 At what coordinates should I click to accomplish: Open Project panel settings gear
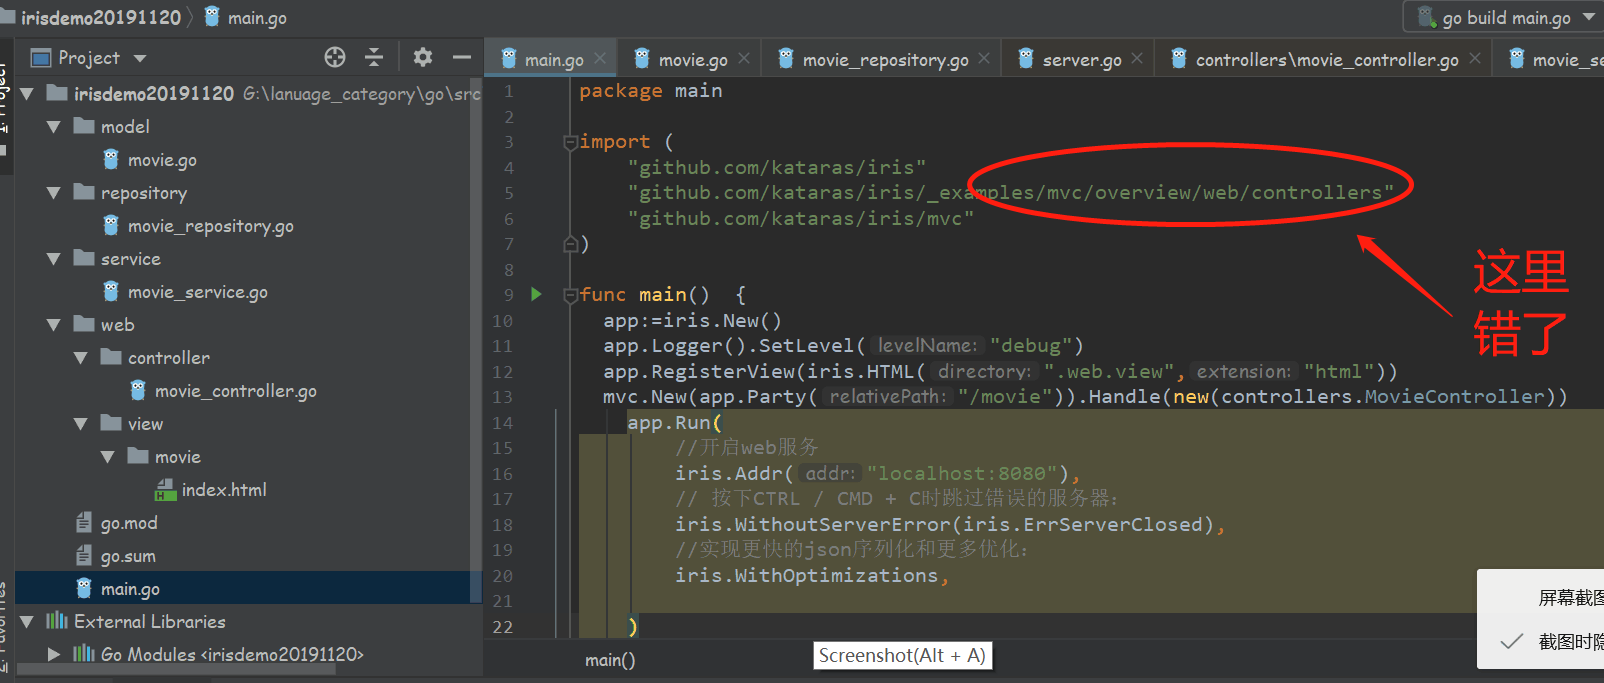point(423,57)
